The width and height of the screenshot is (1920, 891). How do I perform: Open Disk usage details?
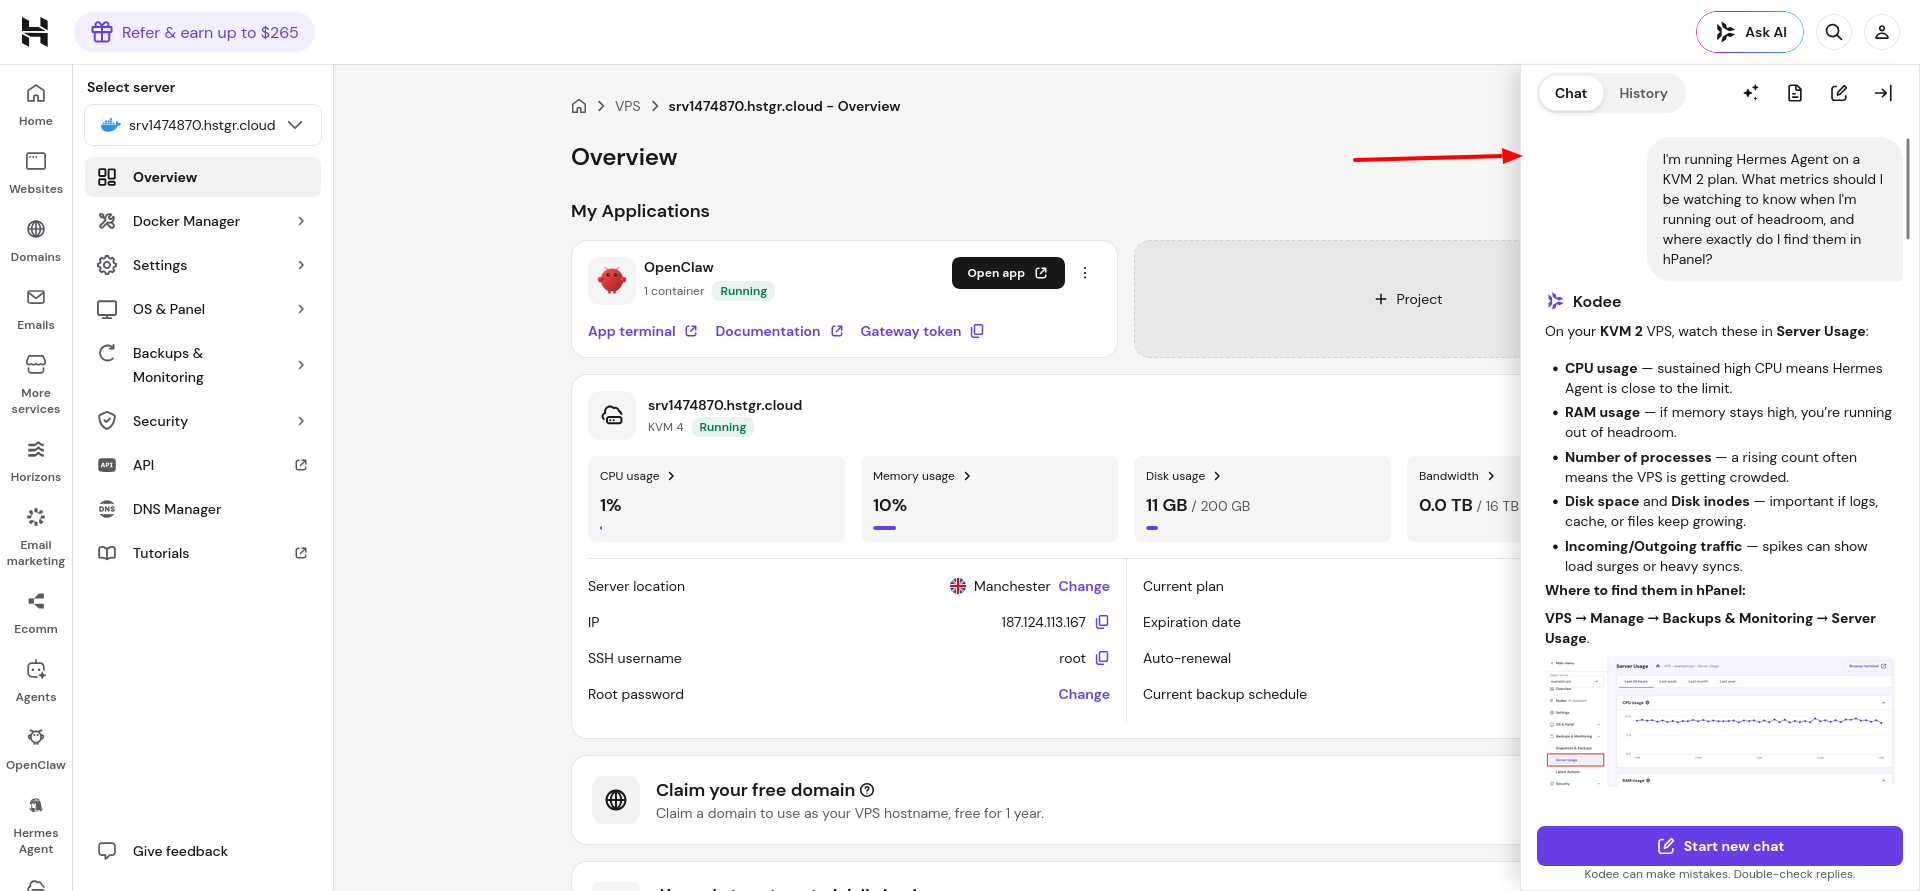click(x=1183, y=476)
